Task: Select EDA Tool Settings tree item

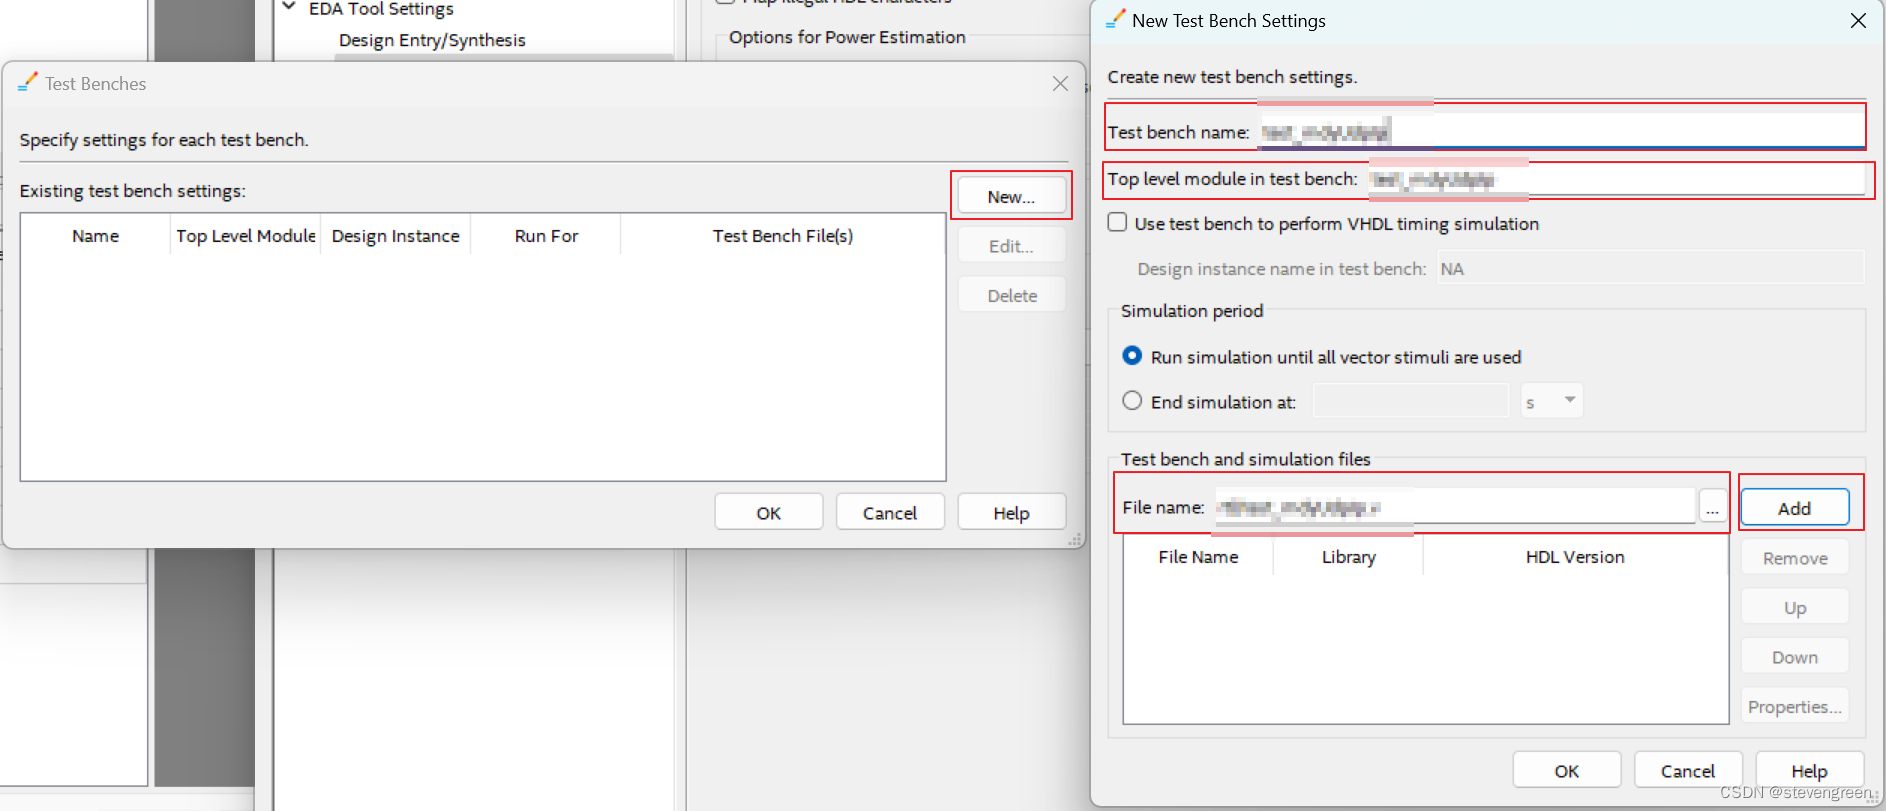Action: pyautogui.click(x=381, y=9)
